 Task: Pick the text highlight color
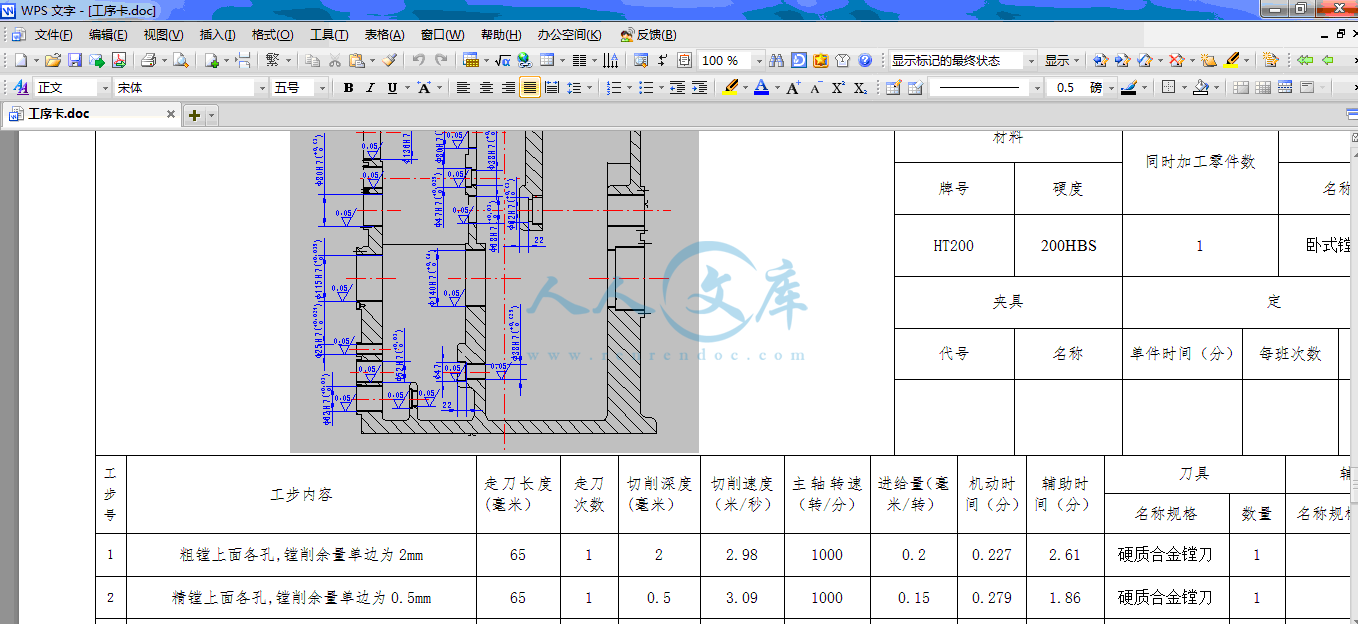pos(730,88)
